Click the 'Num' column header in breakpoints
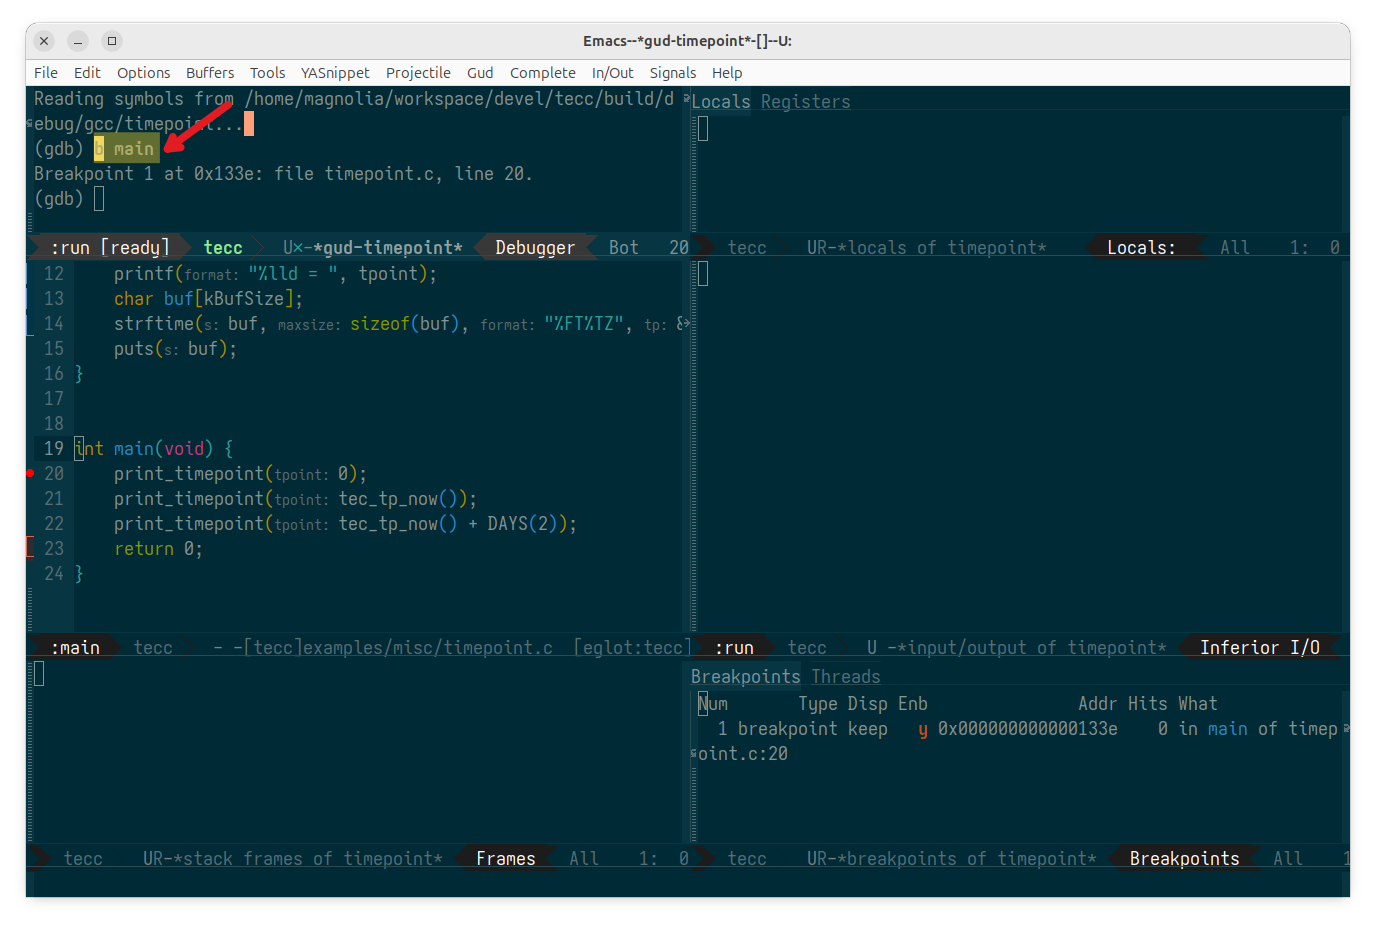1376x926 pixels. [713, 704]
